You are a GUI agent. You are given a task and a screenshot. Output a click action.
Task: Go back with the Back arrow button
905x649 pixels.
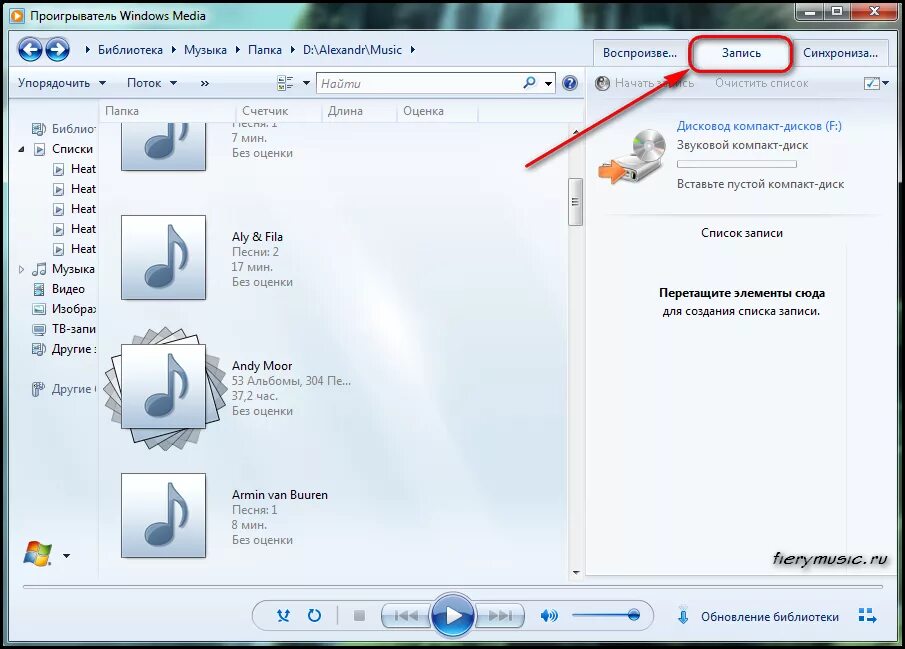[x=30, y=50]
